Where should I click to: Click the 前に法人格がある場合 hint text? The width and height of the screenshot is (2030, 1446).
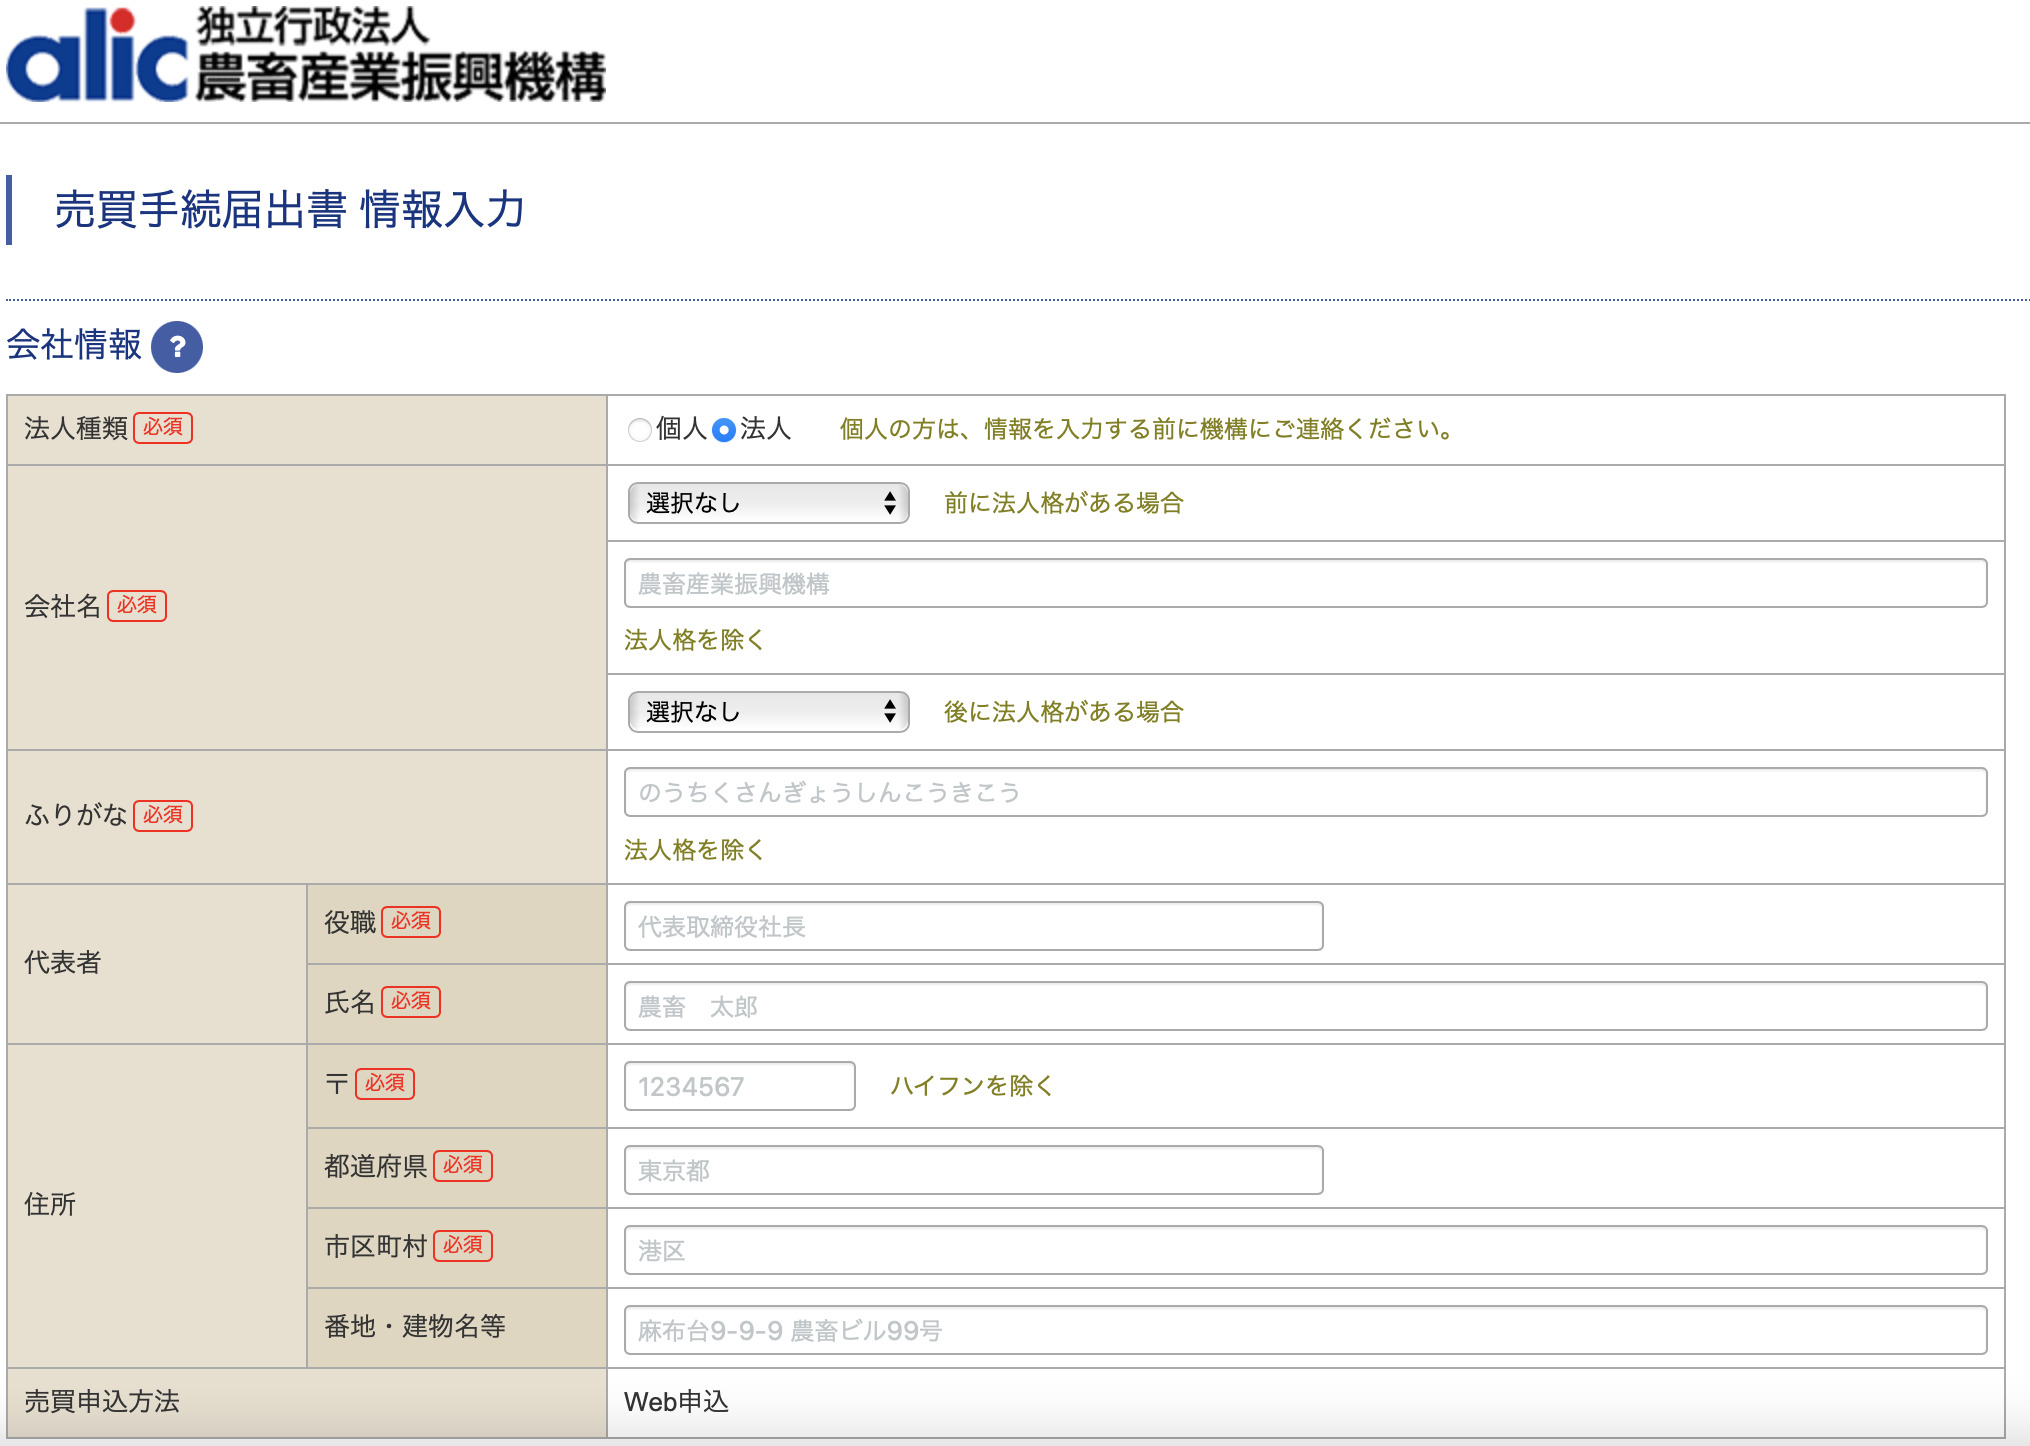[1064, 503]
